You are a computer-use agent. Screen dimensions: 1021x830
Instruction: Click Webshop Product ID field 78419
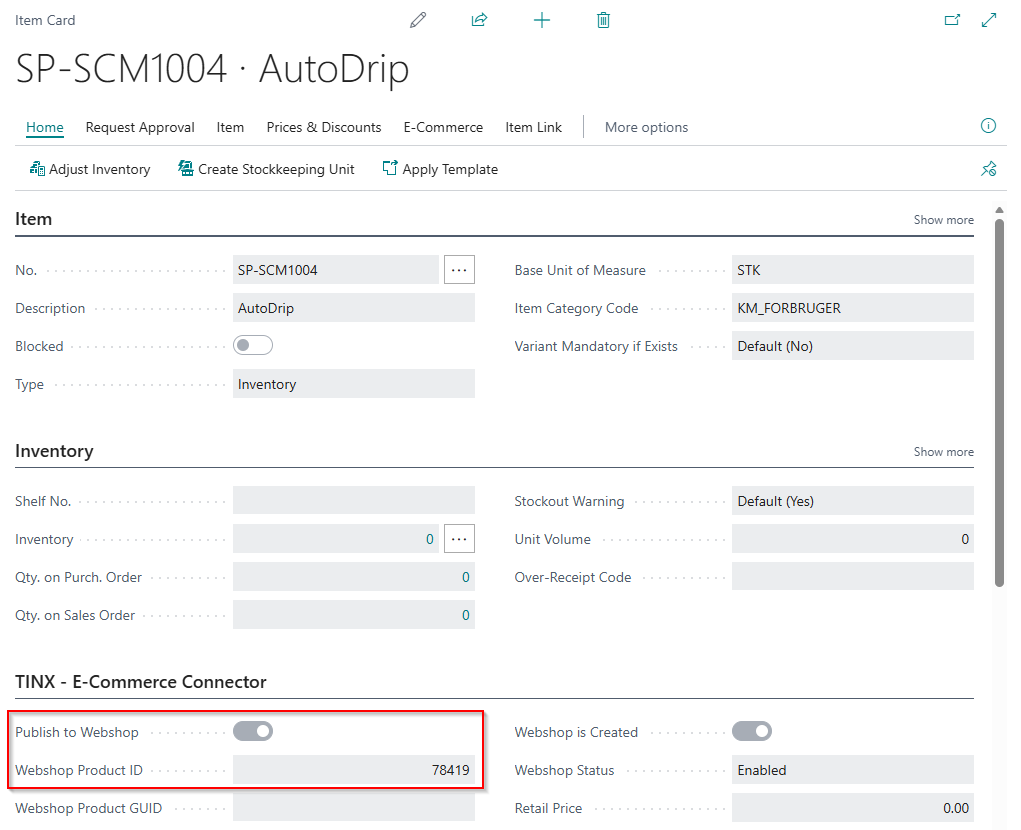point(354,769)
